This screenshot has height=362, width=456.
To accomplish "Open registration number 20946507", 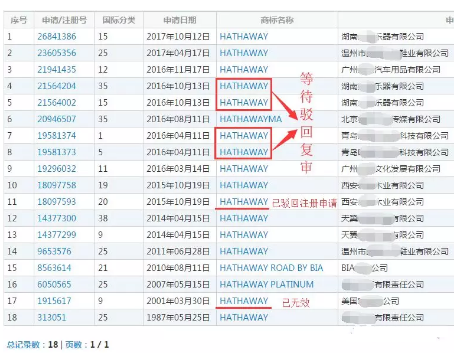I will coord(57,119).
